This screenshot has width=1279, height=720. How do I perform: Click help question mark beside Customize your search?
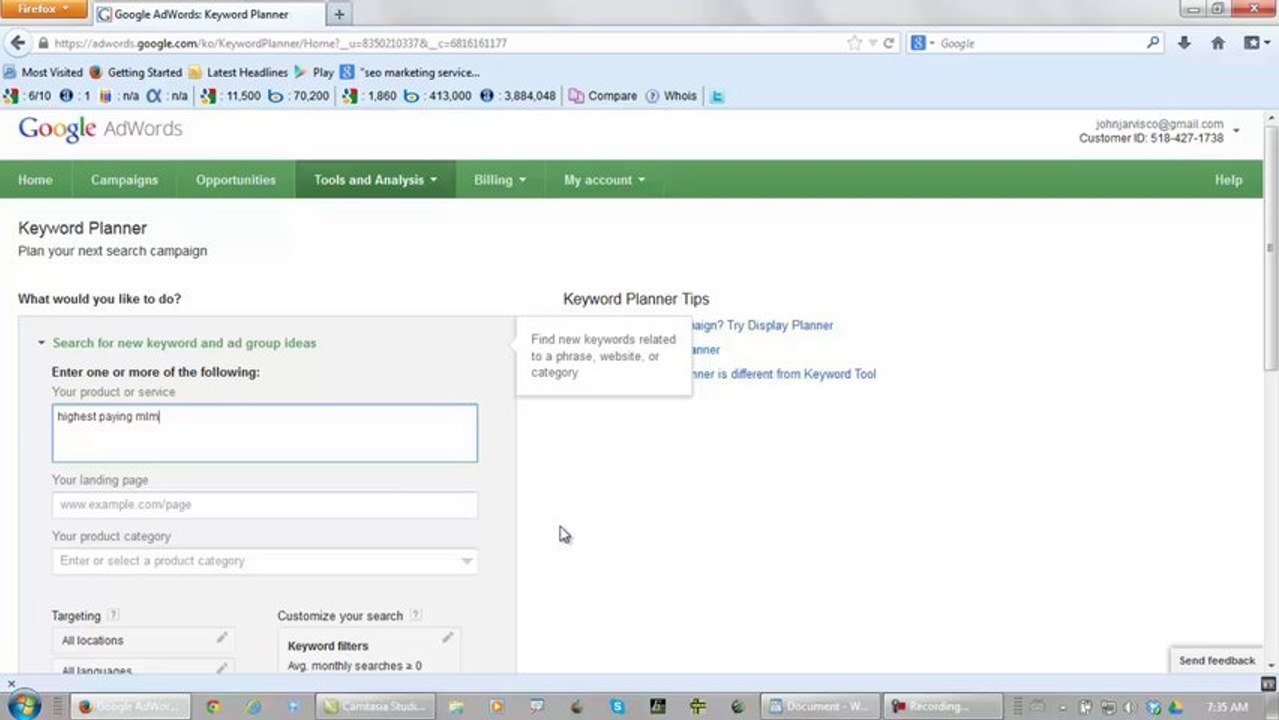416,615
